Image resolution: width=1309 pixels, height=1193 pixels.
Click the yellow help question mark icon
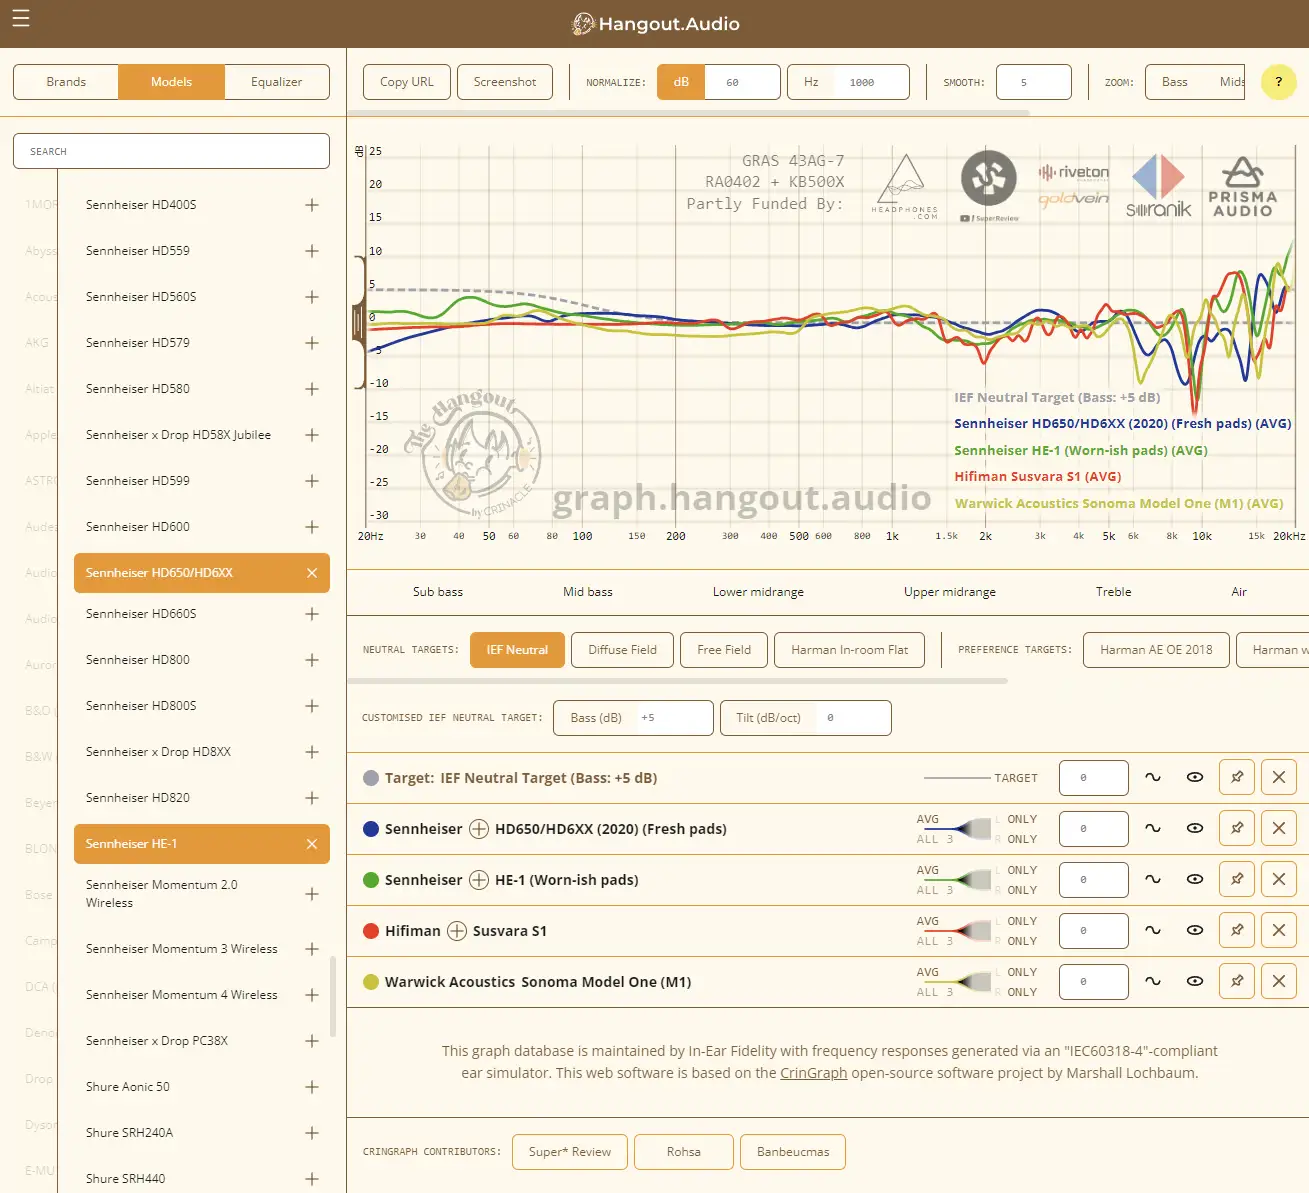(1278, 82)
